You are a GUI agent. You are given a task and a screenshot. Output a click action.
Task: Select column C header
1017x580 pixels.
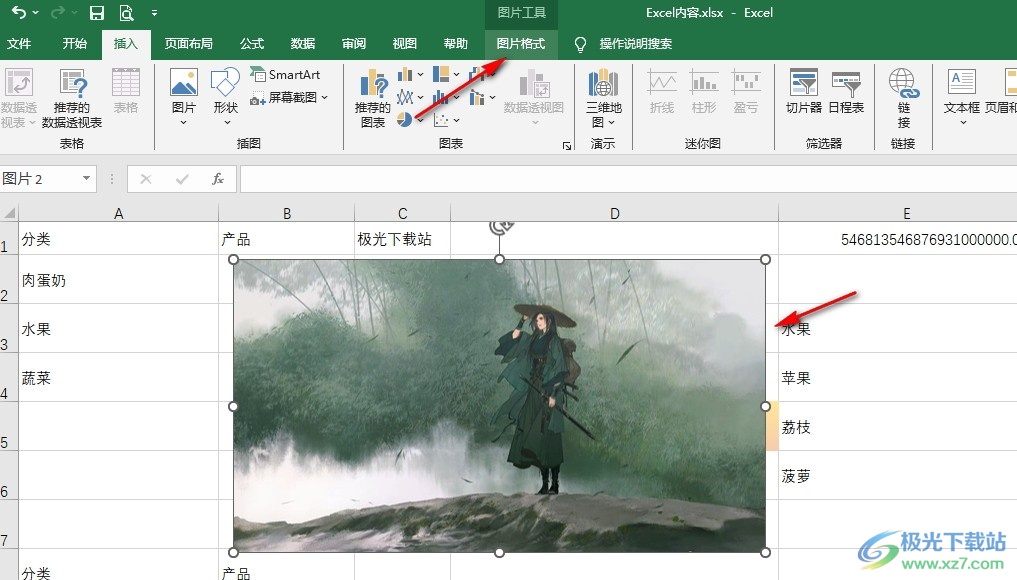tap(403, 213)
